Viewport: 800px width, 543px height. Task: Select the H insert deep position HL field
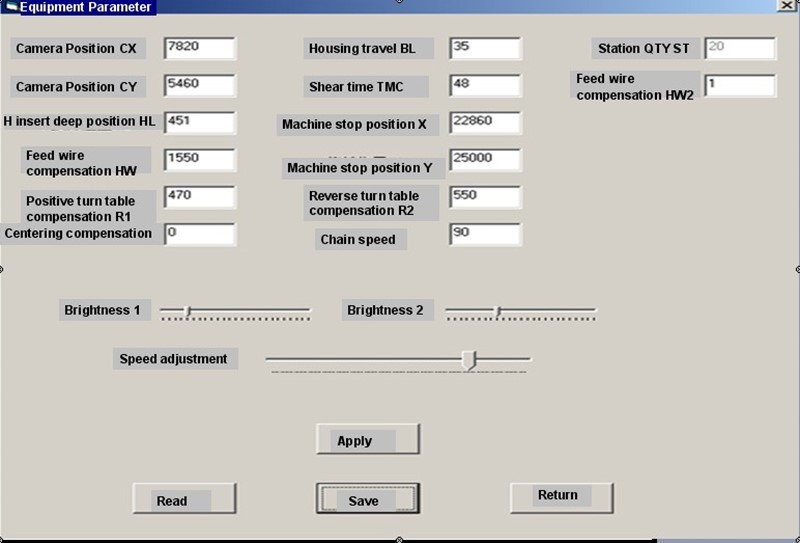coord(200,123)
